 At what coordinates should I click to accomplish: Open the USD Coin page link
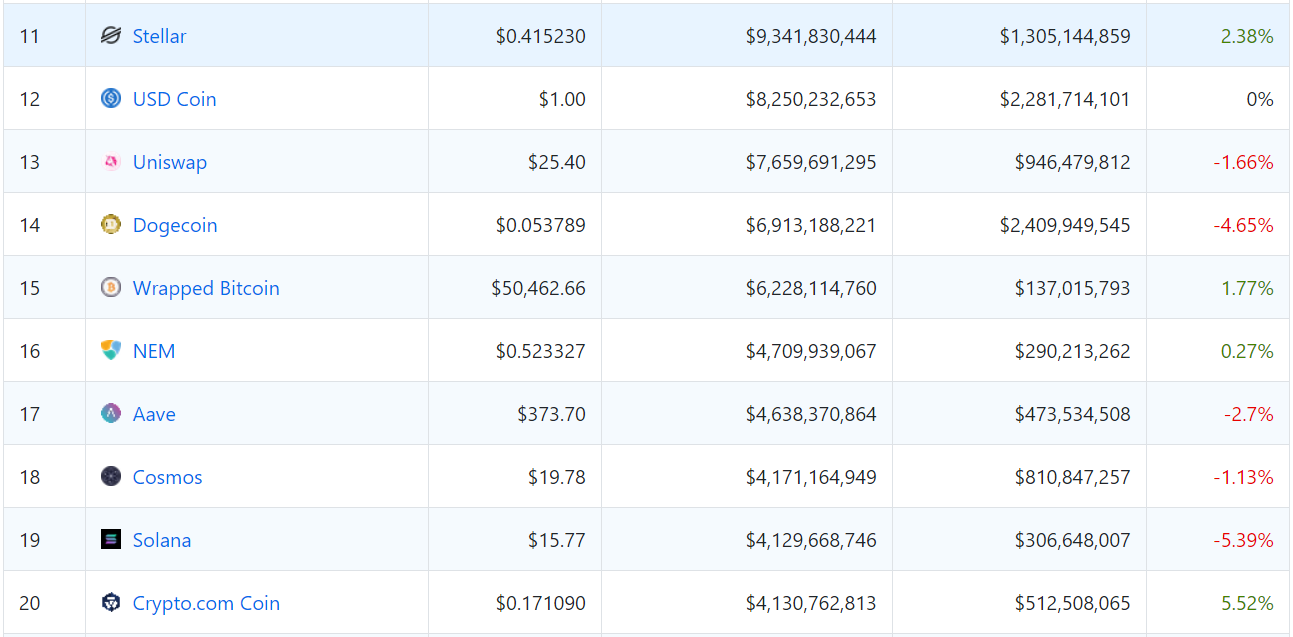[x=175, y=99]
